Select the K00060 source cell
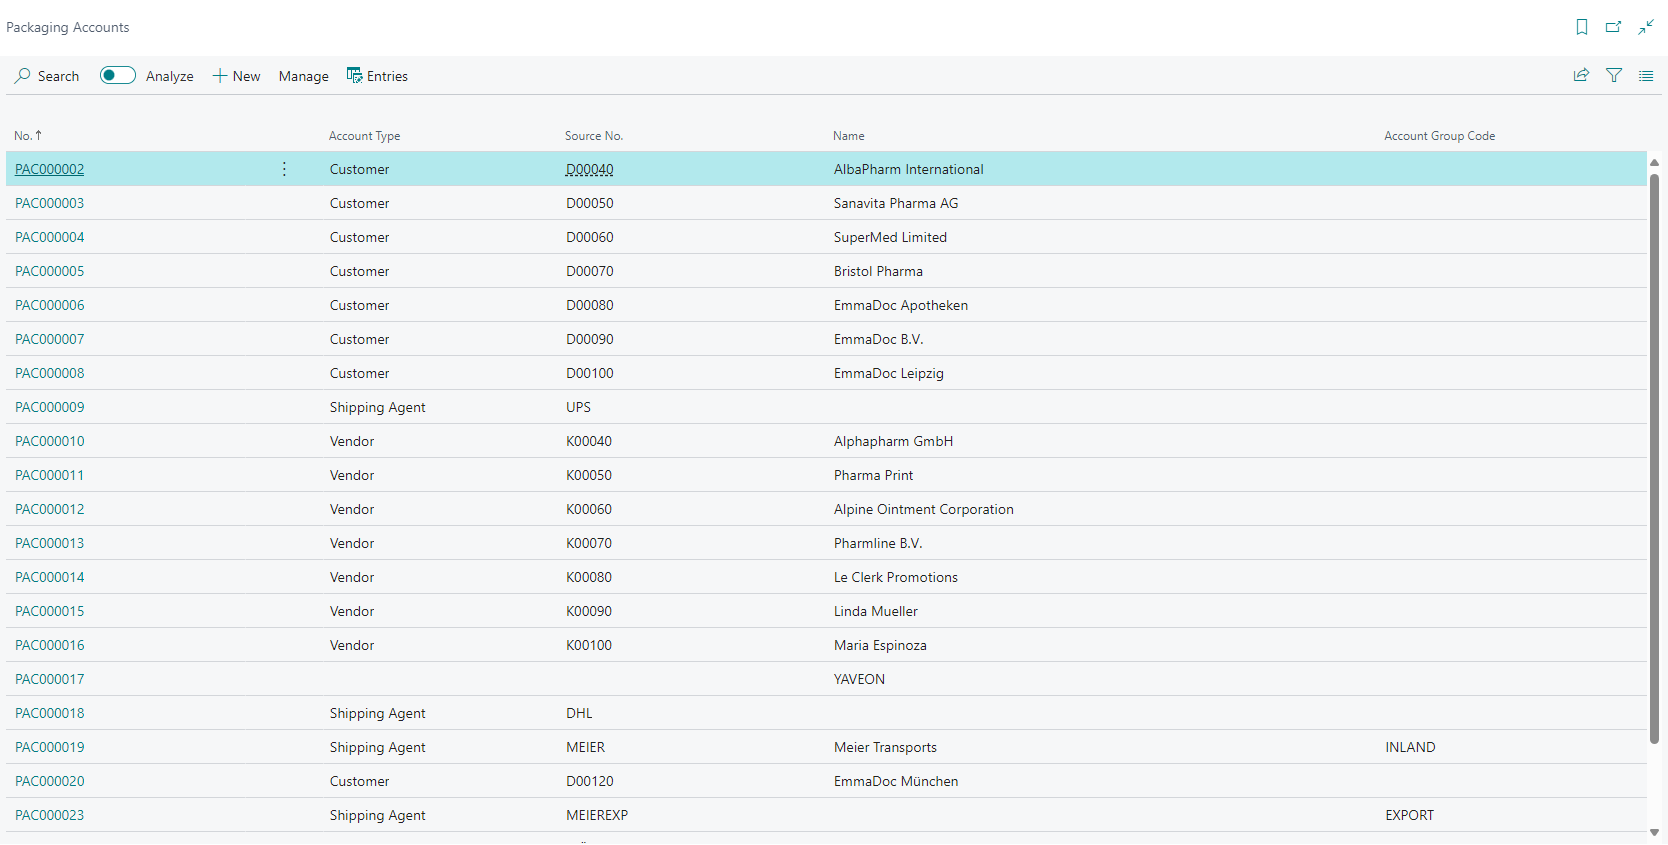This screenshot has width=1668, height=845. (x=589, y=509)
